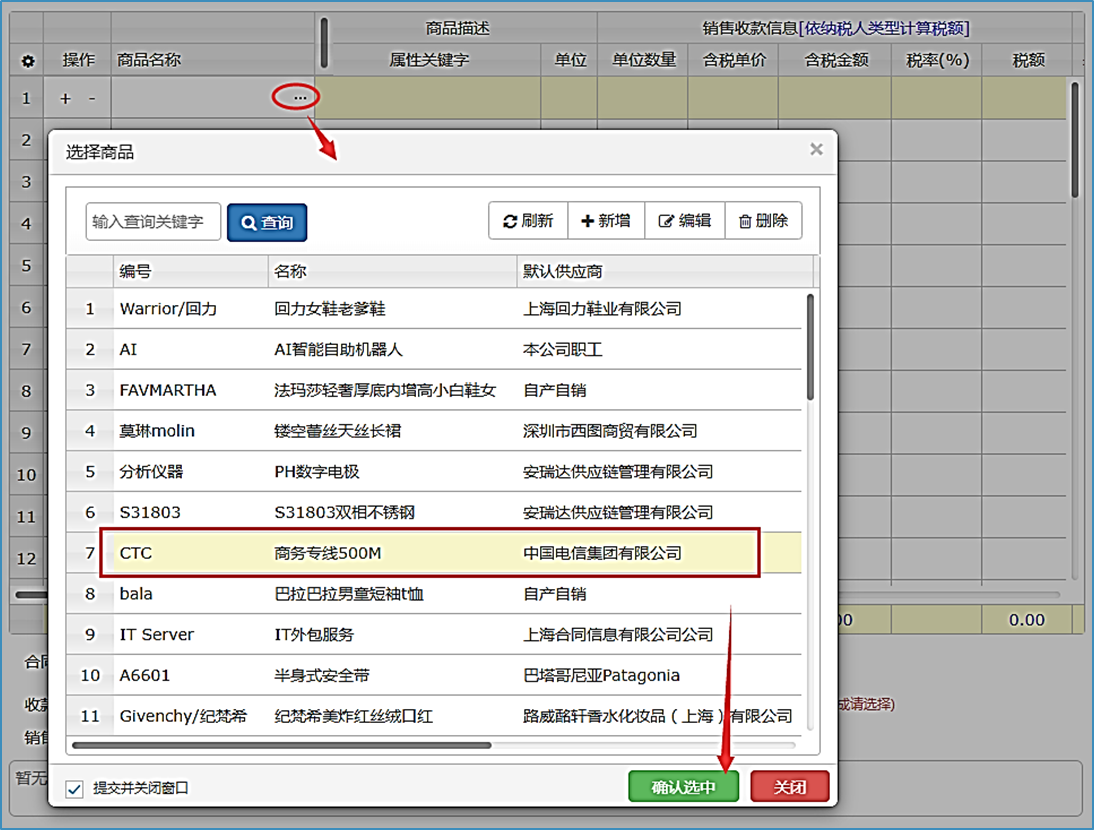Select the FAVMARTHA product row
The height and width of the screenshot is (830, 1094).
coord(434,390)
